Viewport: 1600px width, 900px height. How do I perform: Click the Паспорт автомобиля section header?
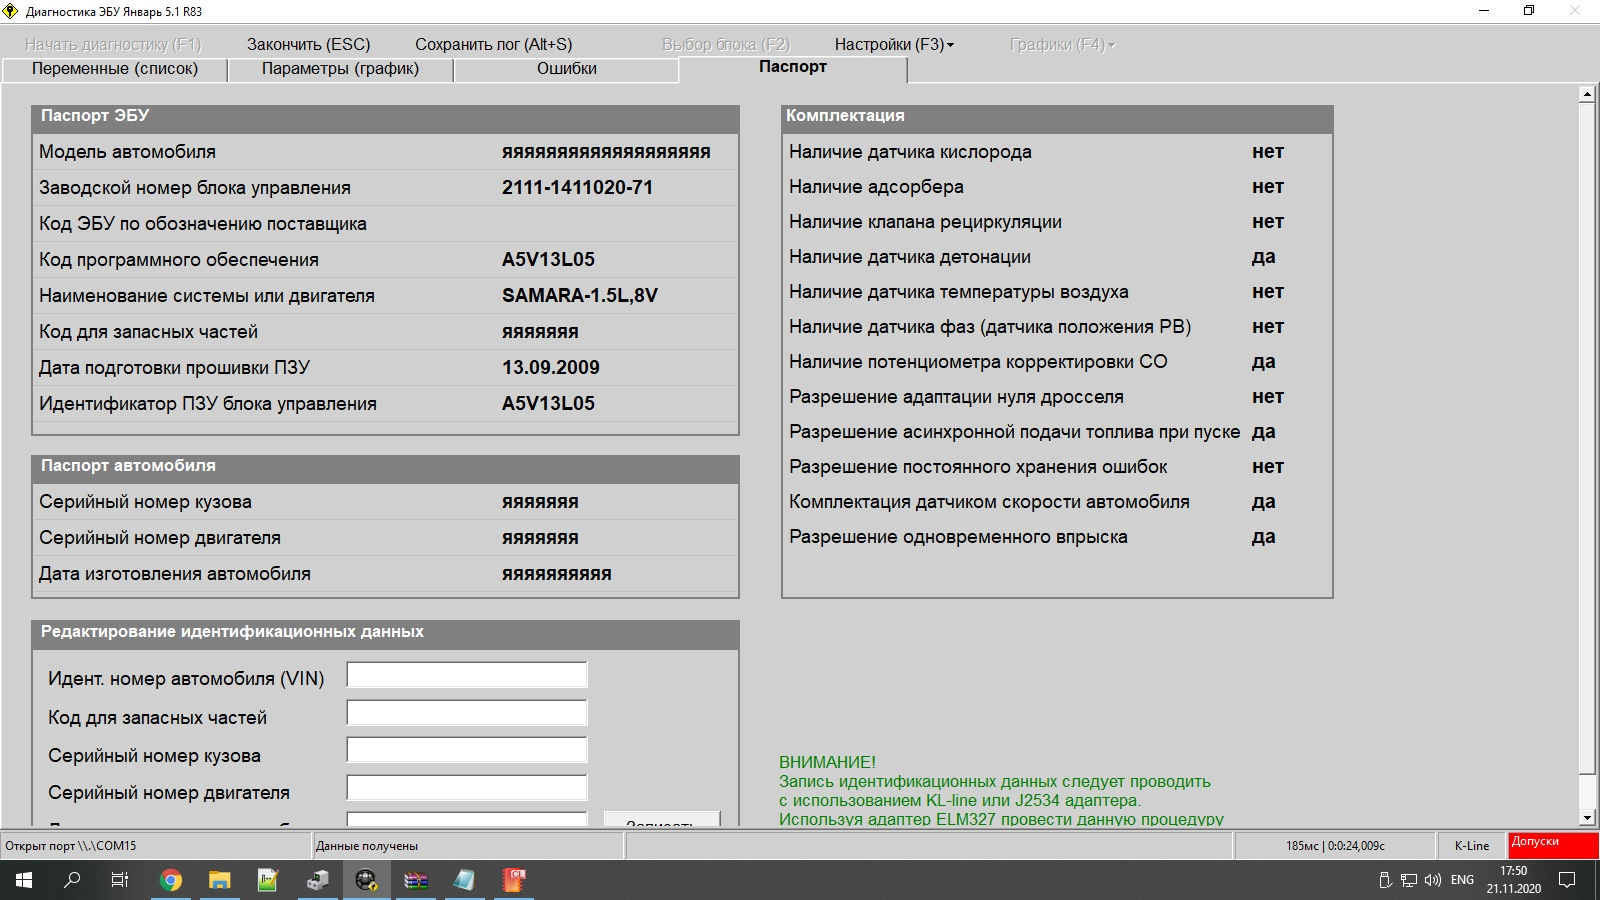(385, 469)
